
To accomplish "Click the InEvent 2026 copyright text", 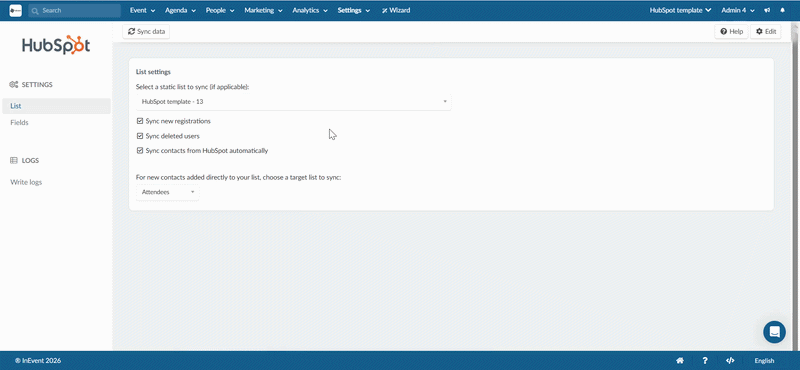I will click(x=38, y=361).
